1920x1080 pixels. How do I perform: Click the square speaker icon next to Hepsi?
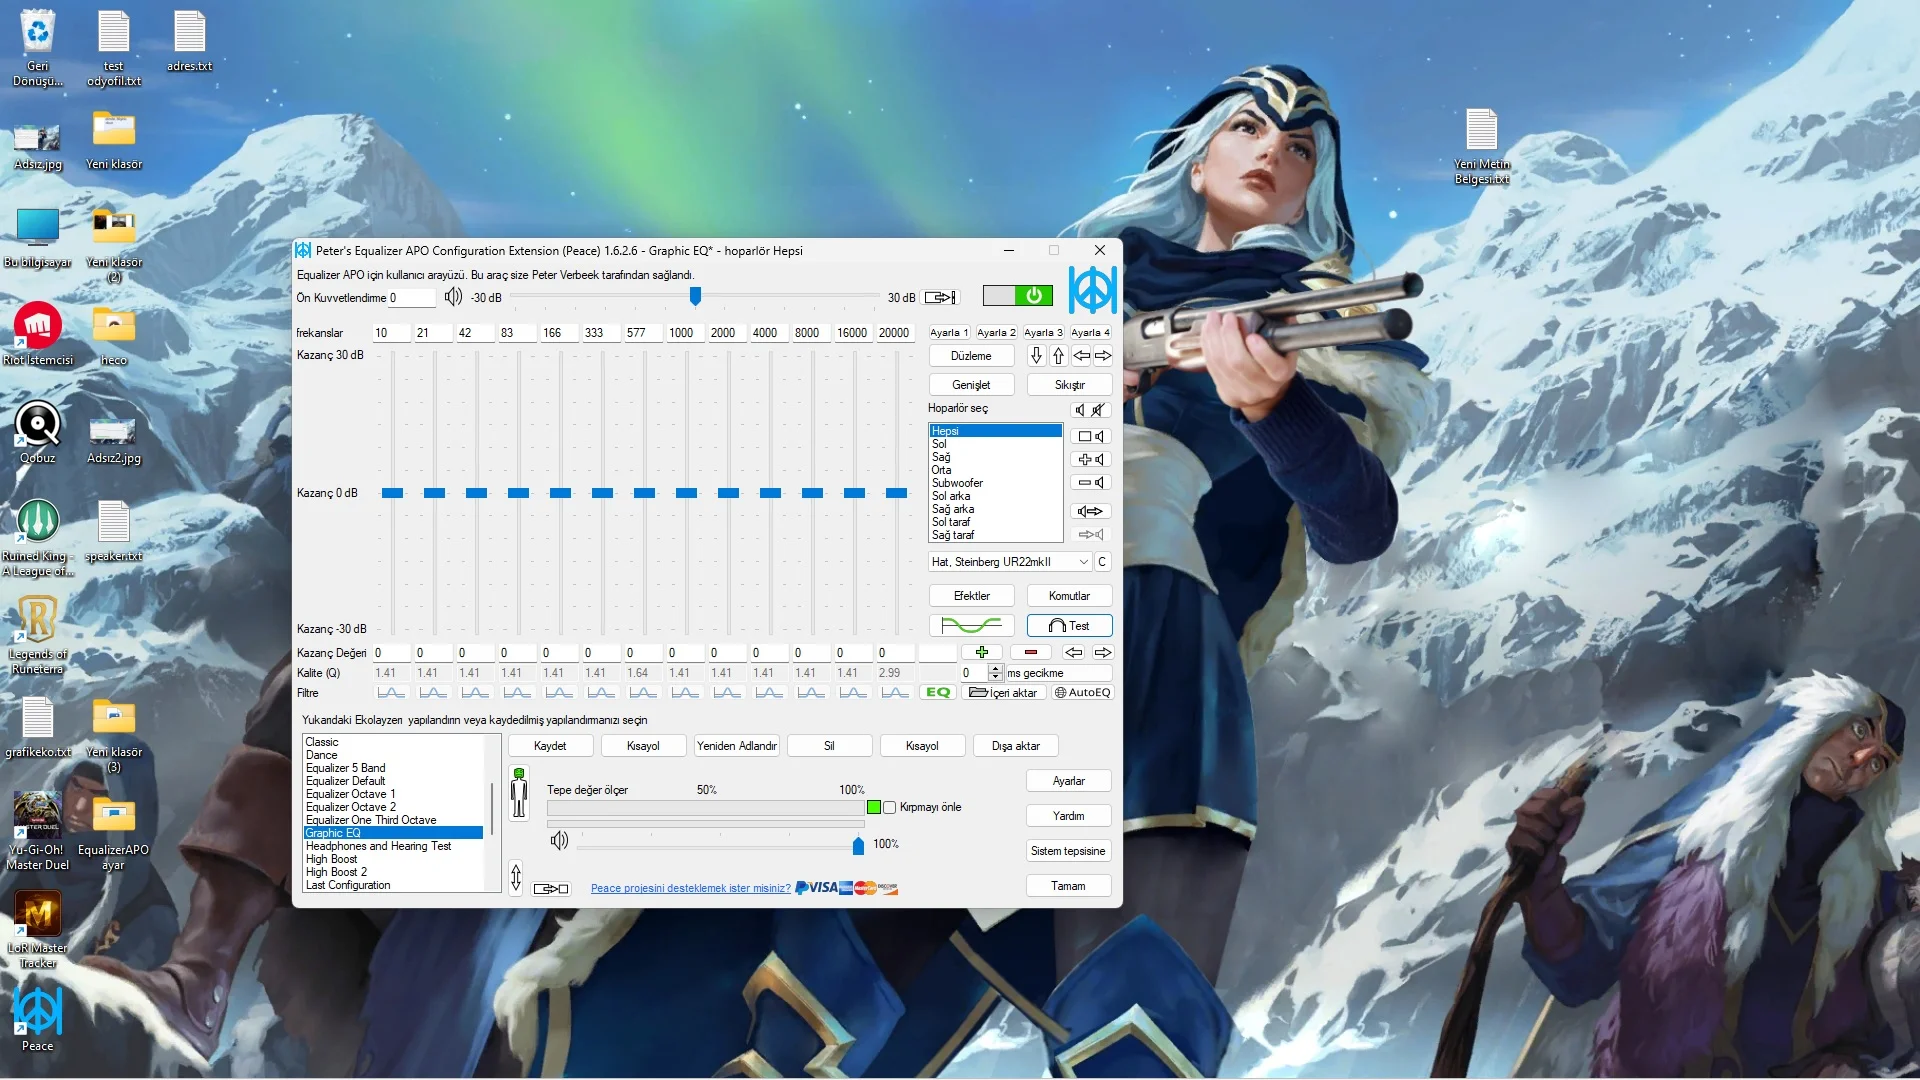tap(1091, 437)
